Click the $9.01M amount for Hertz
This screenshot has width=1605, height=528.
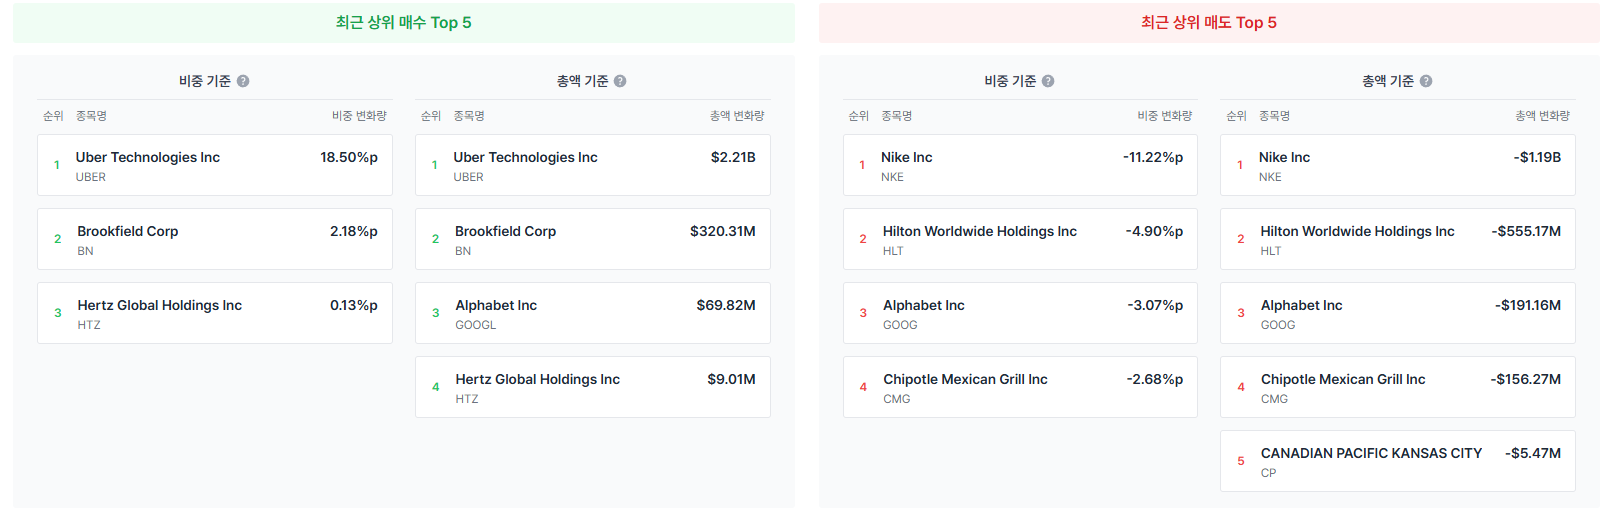[x=731, y=379]
